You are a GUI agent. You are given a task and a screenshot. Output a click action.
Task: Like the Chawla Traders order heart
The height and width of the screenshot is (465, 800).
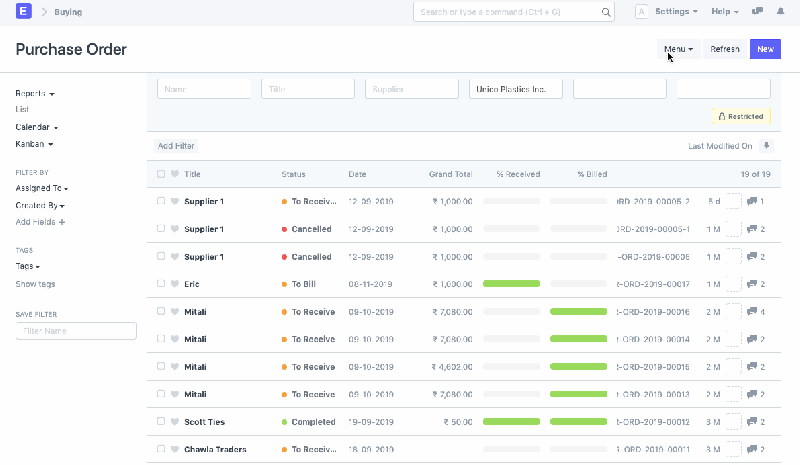174,449
